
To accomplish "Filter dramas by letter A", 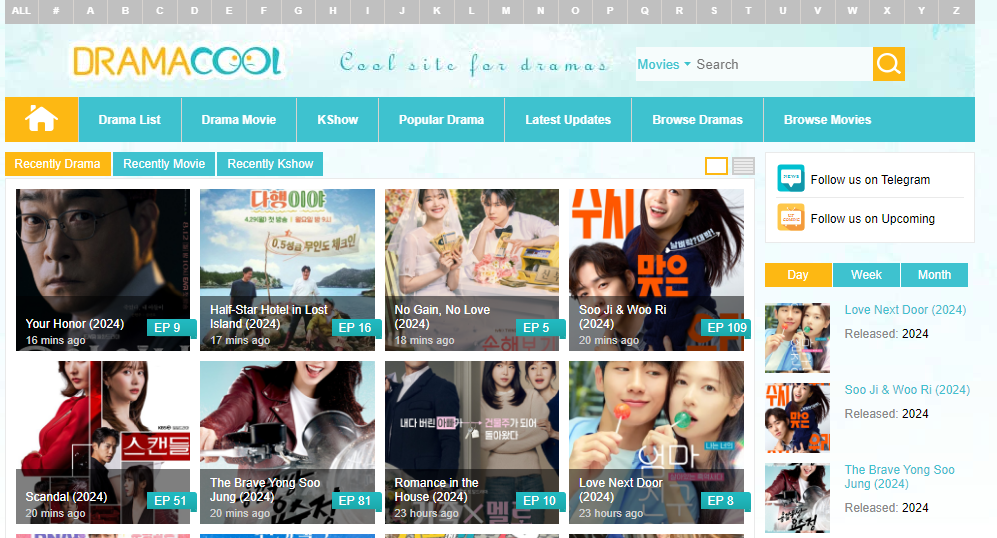I will (x=91, y=11).
